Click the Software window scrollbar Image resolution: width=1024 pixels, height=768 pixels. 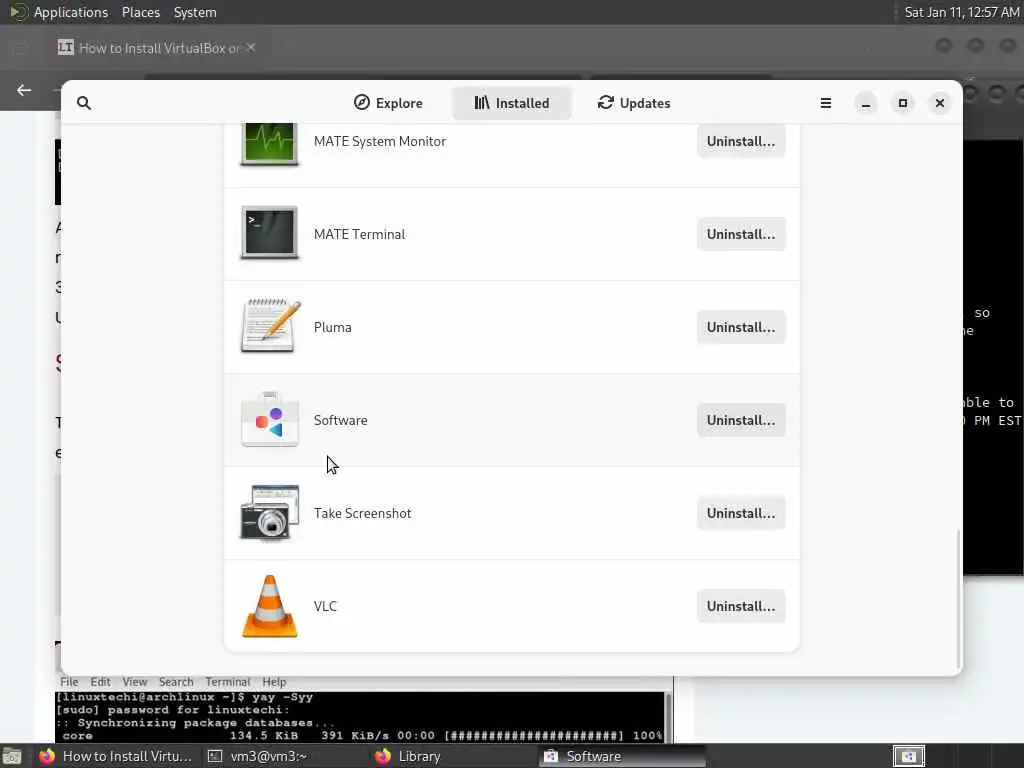[959, 599]
